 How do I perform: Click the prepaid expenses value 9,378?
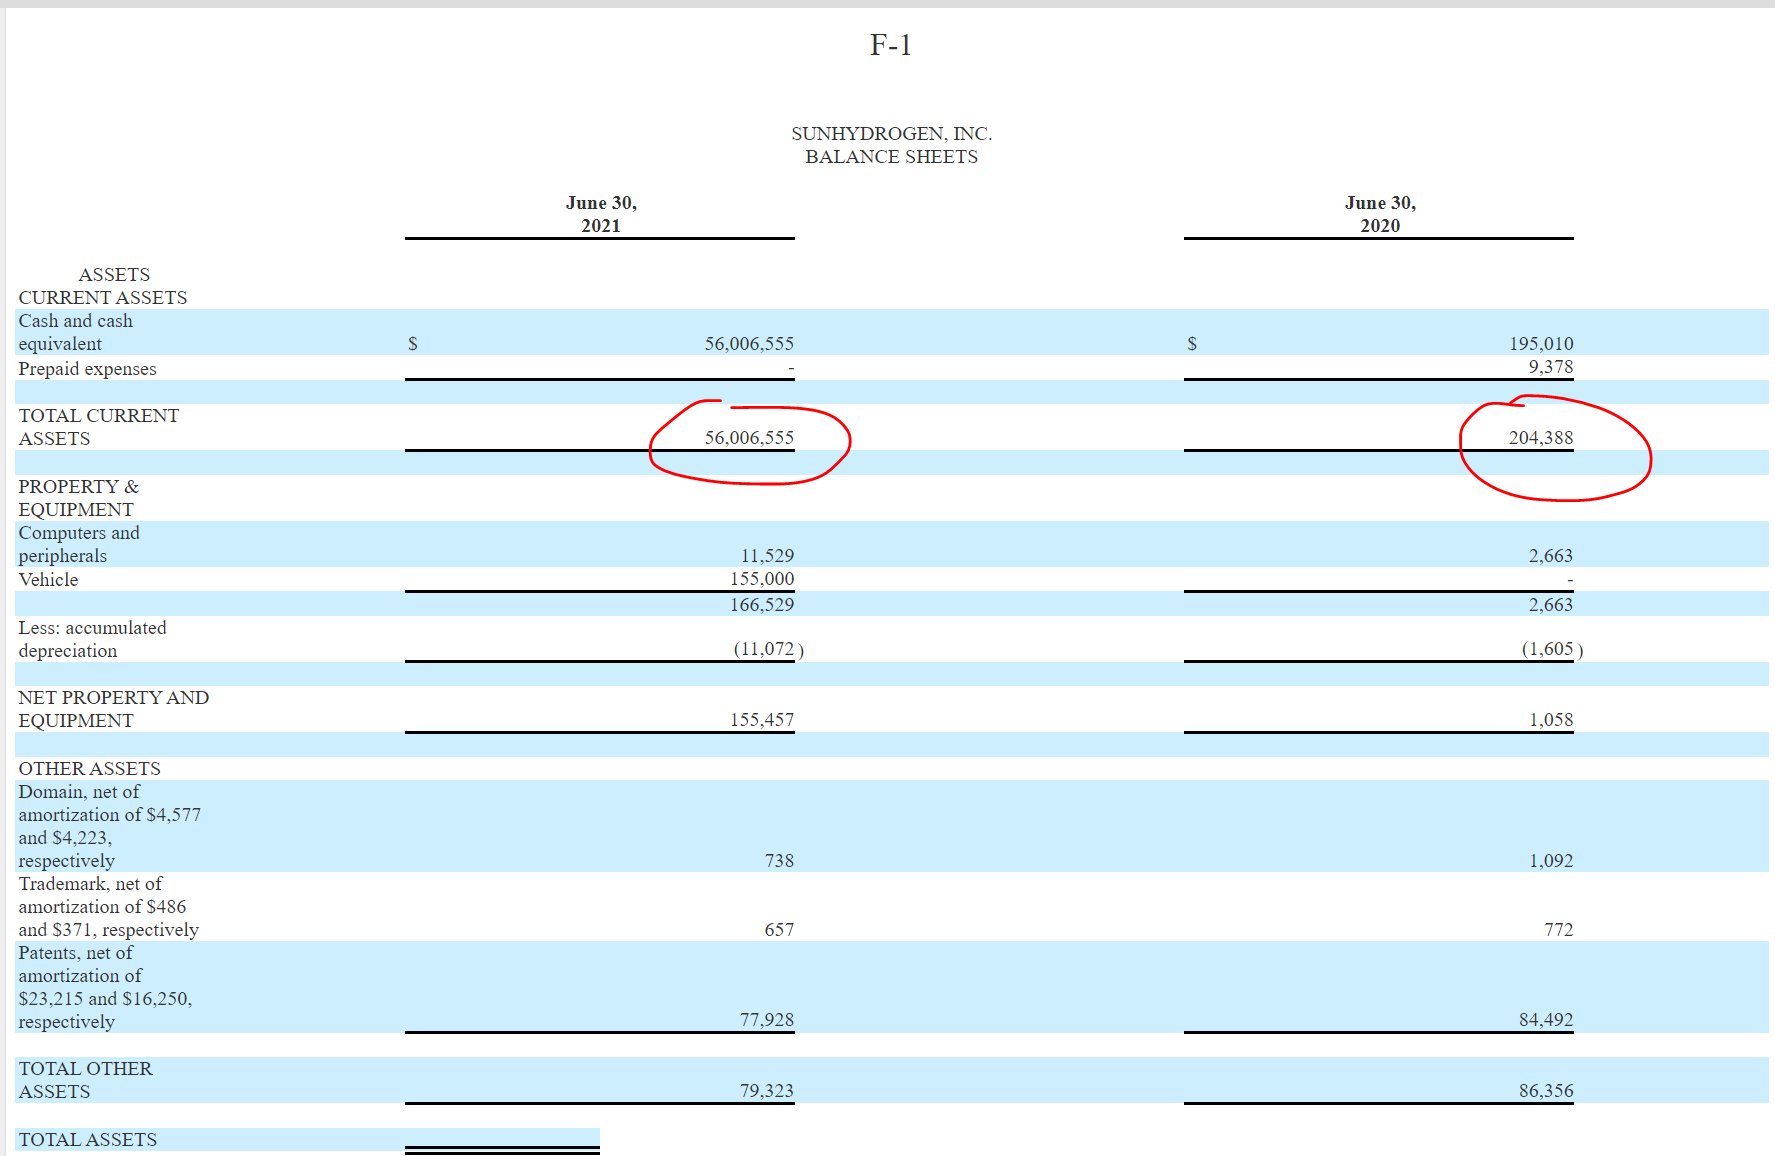(x=1551, y=366)
